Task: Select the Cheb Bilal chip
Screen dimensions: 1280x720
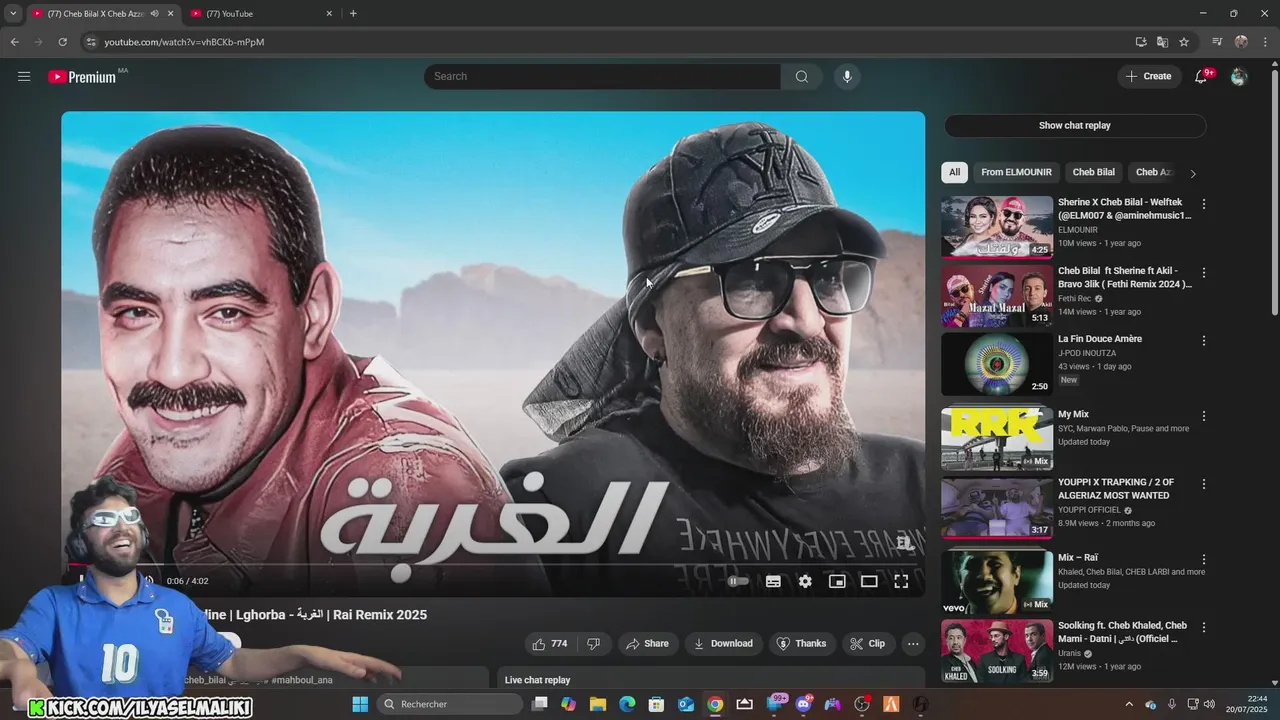Action: pyautogui.click(x=1094, y=172)
